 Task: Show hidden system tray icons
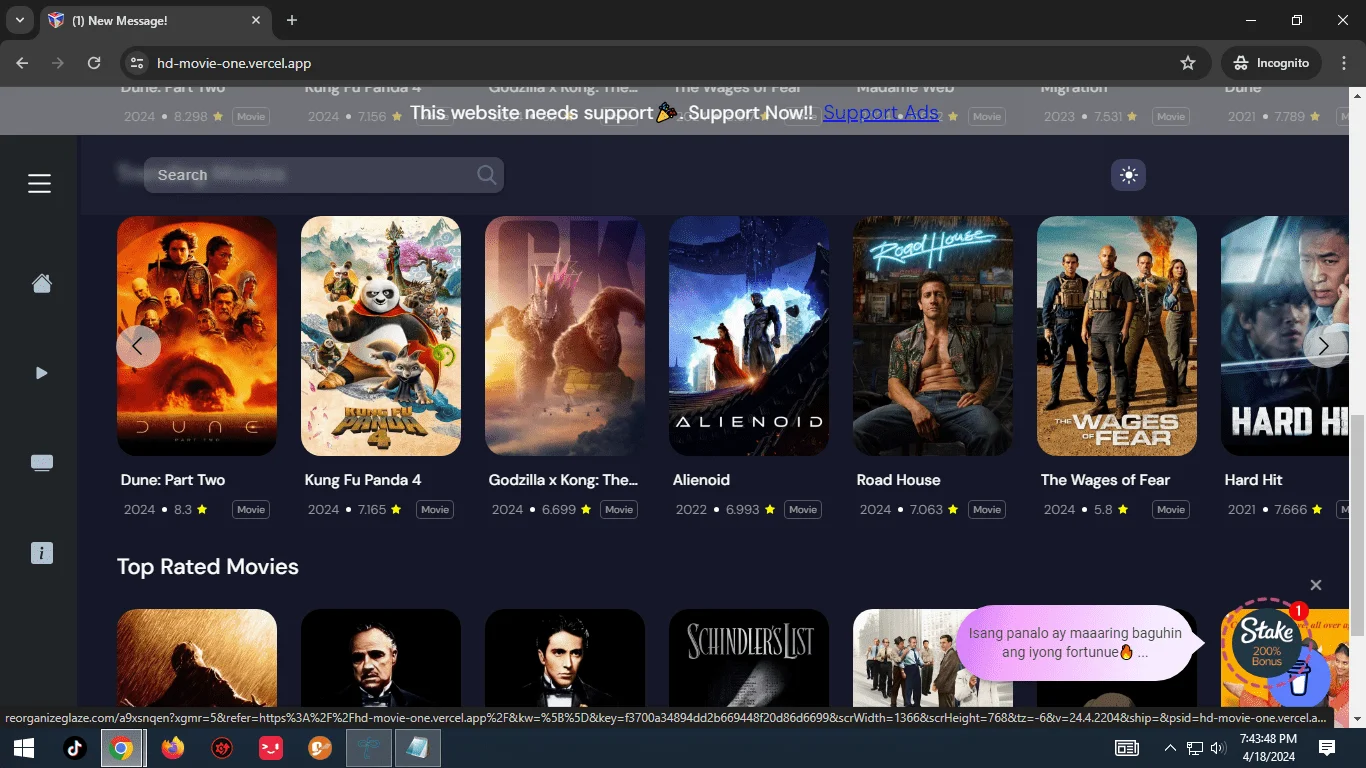point(1170,748)
